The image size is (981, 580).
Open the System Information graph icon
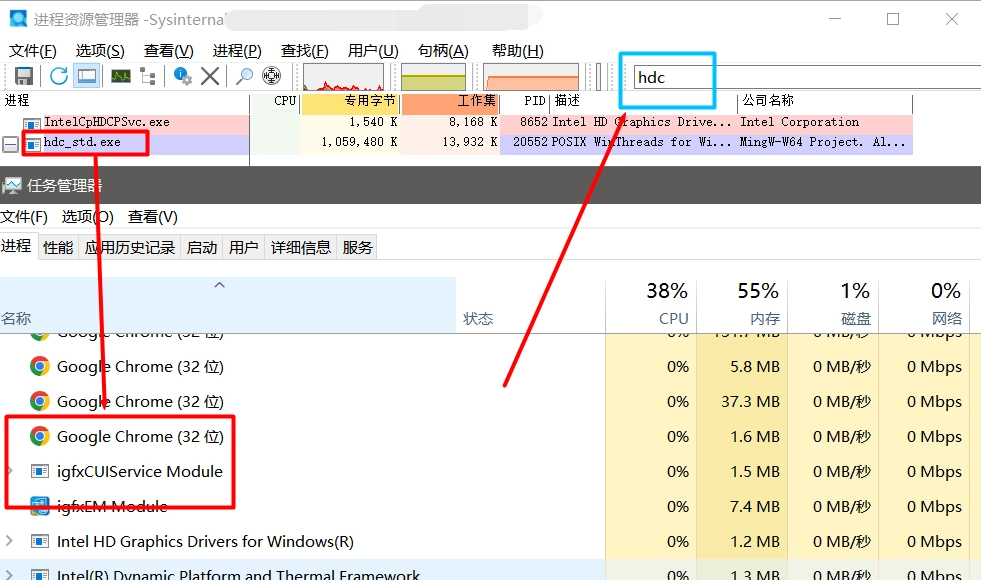[x=121, y=76]
